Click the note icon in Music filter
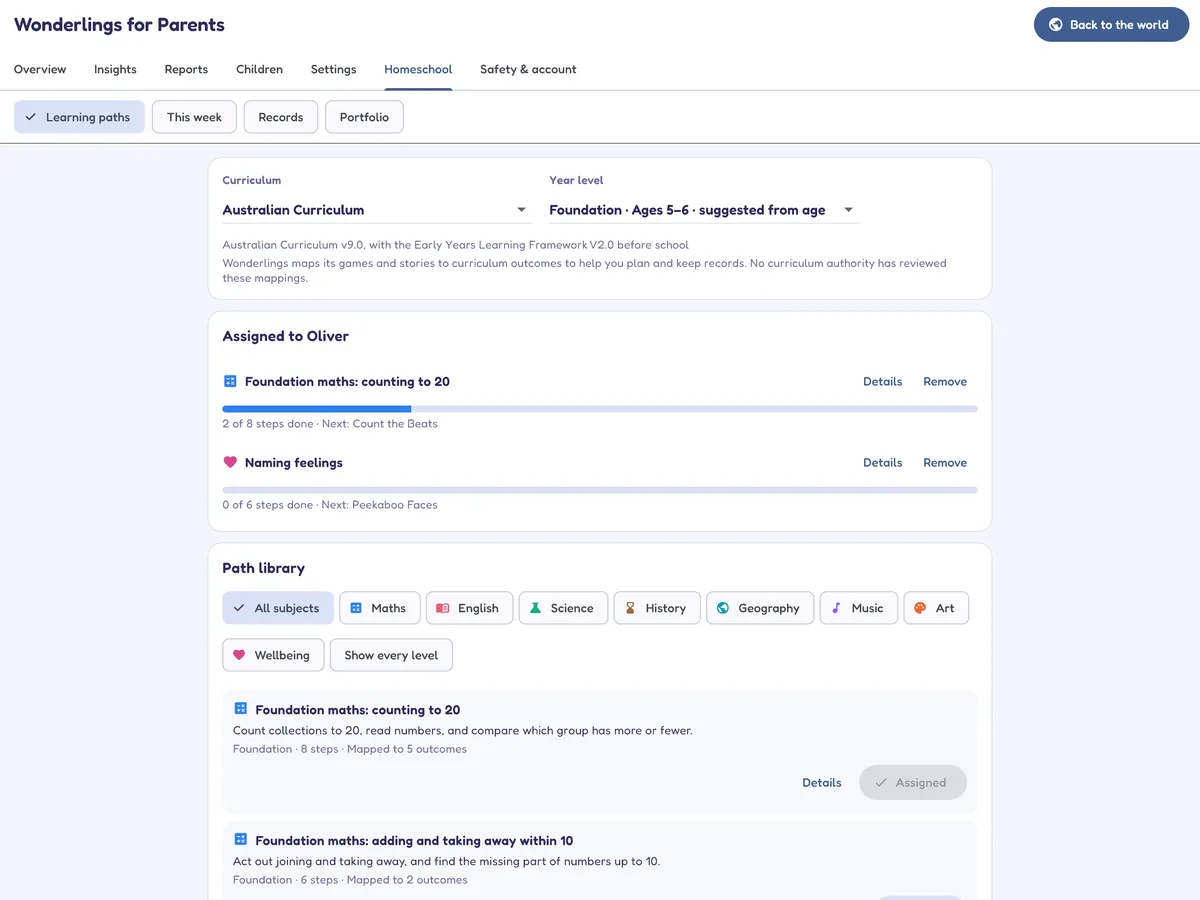This screenshot has height=900, width=1200. pyautogui.click(x=837, y=608)
